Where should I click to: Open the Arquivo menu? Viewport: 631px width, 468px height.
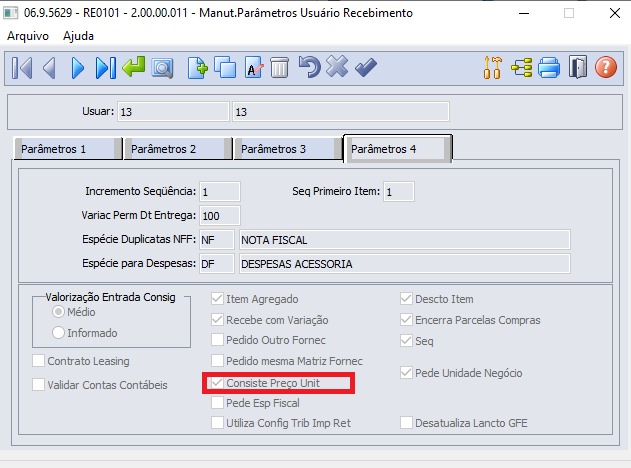click(x=28, y=36)
